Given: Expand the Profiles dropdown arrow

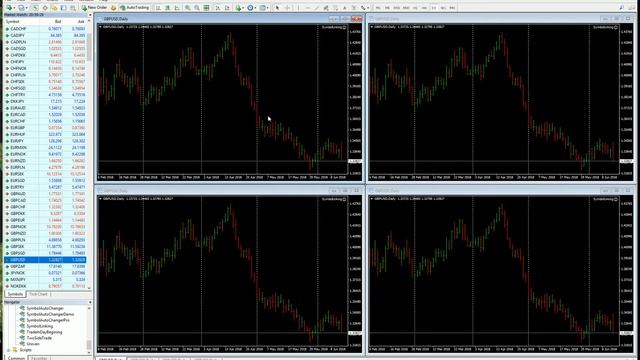Looking at the screenshot, I should [x=27, y=8].
